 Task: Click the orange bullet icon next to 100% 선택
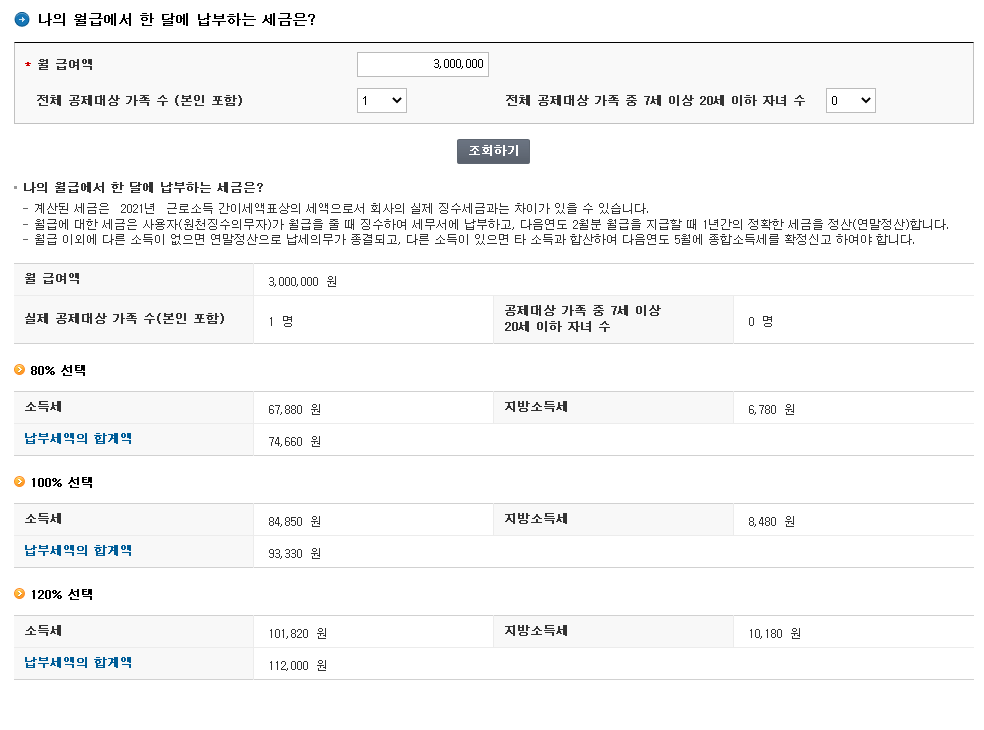coord(19,481)
